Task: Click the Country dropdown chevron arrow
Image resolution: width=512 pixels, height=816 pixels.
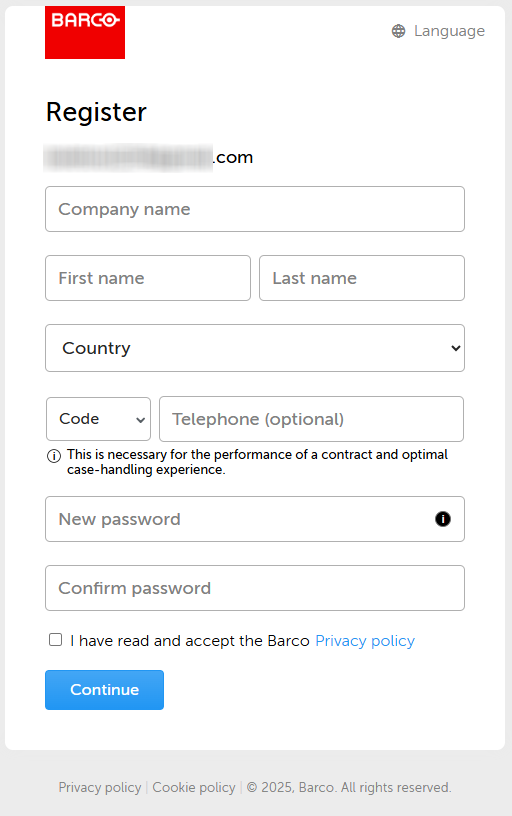Action: tap(455, 348)
